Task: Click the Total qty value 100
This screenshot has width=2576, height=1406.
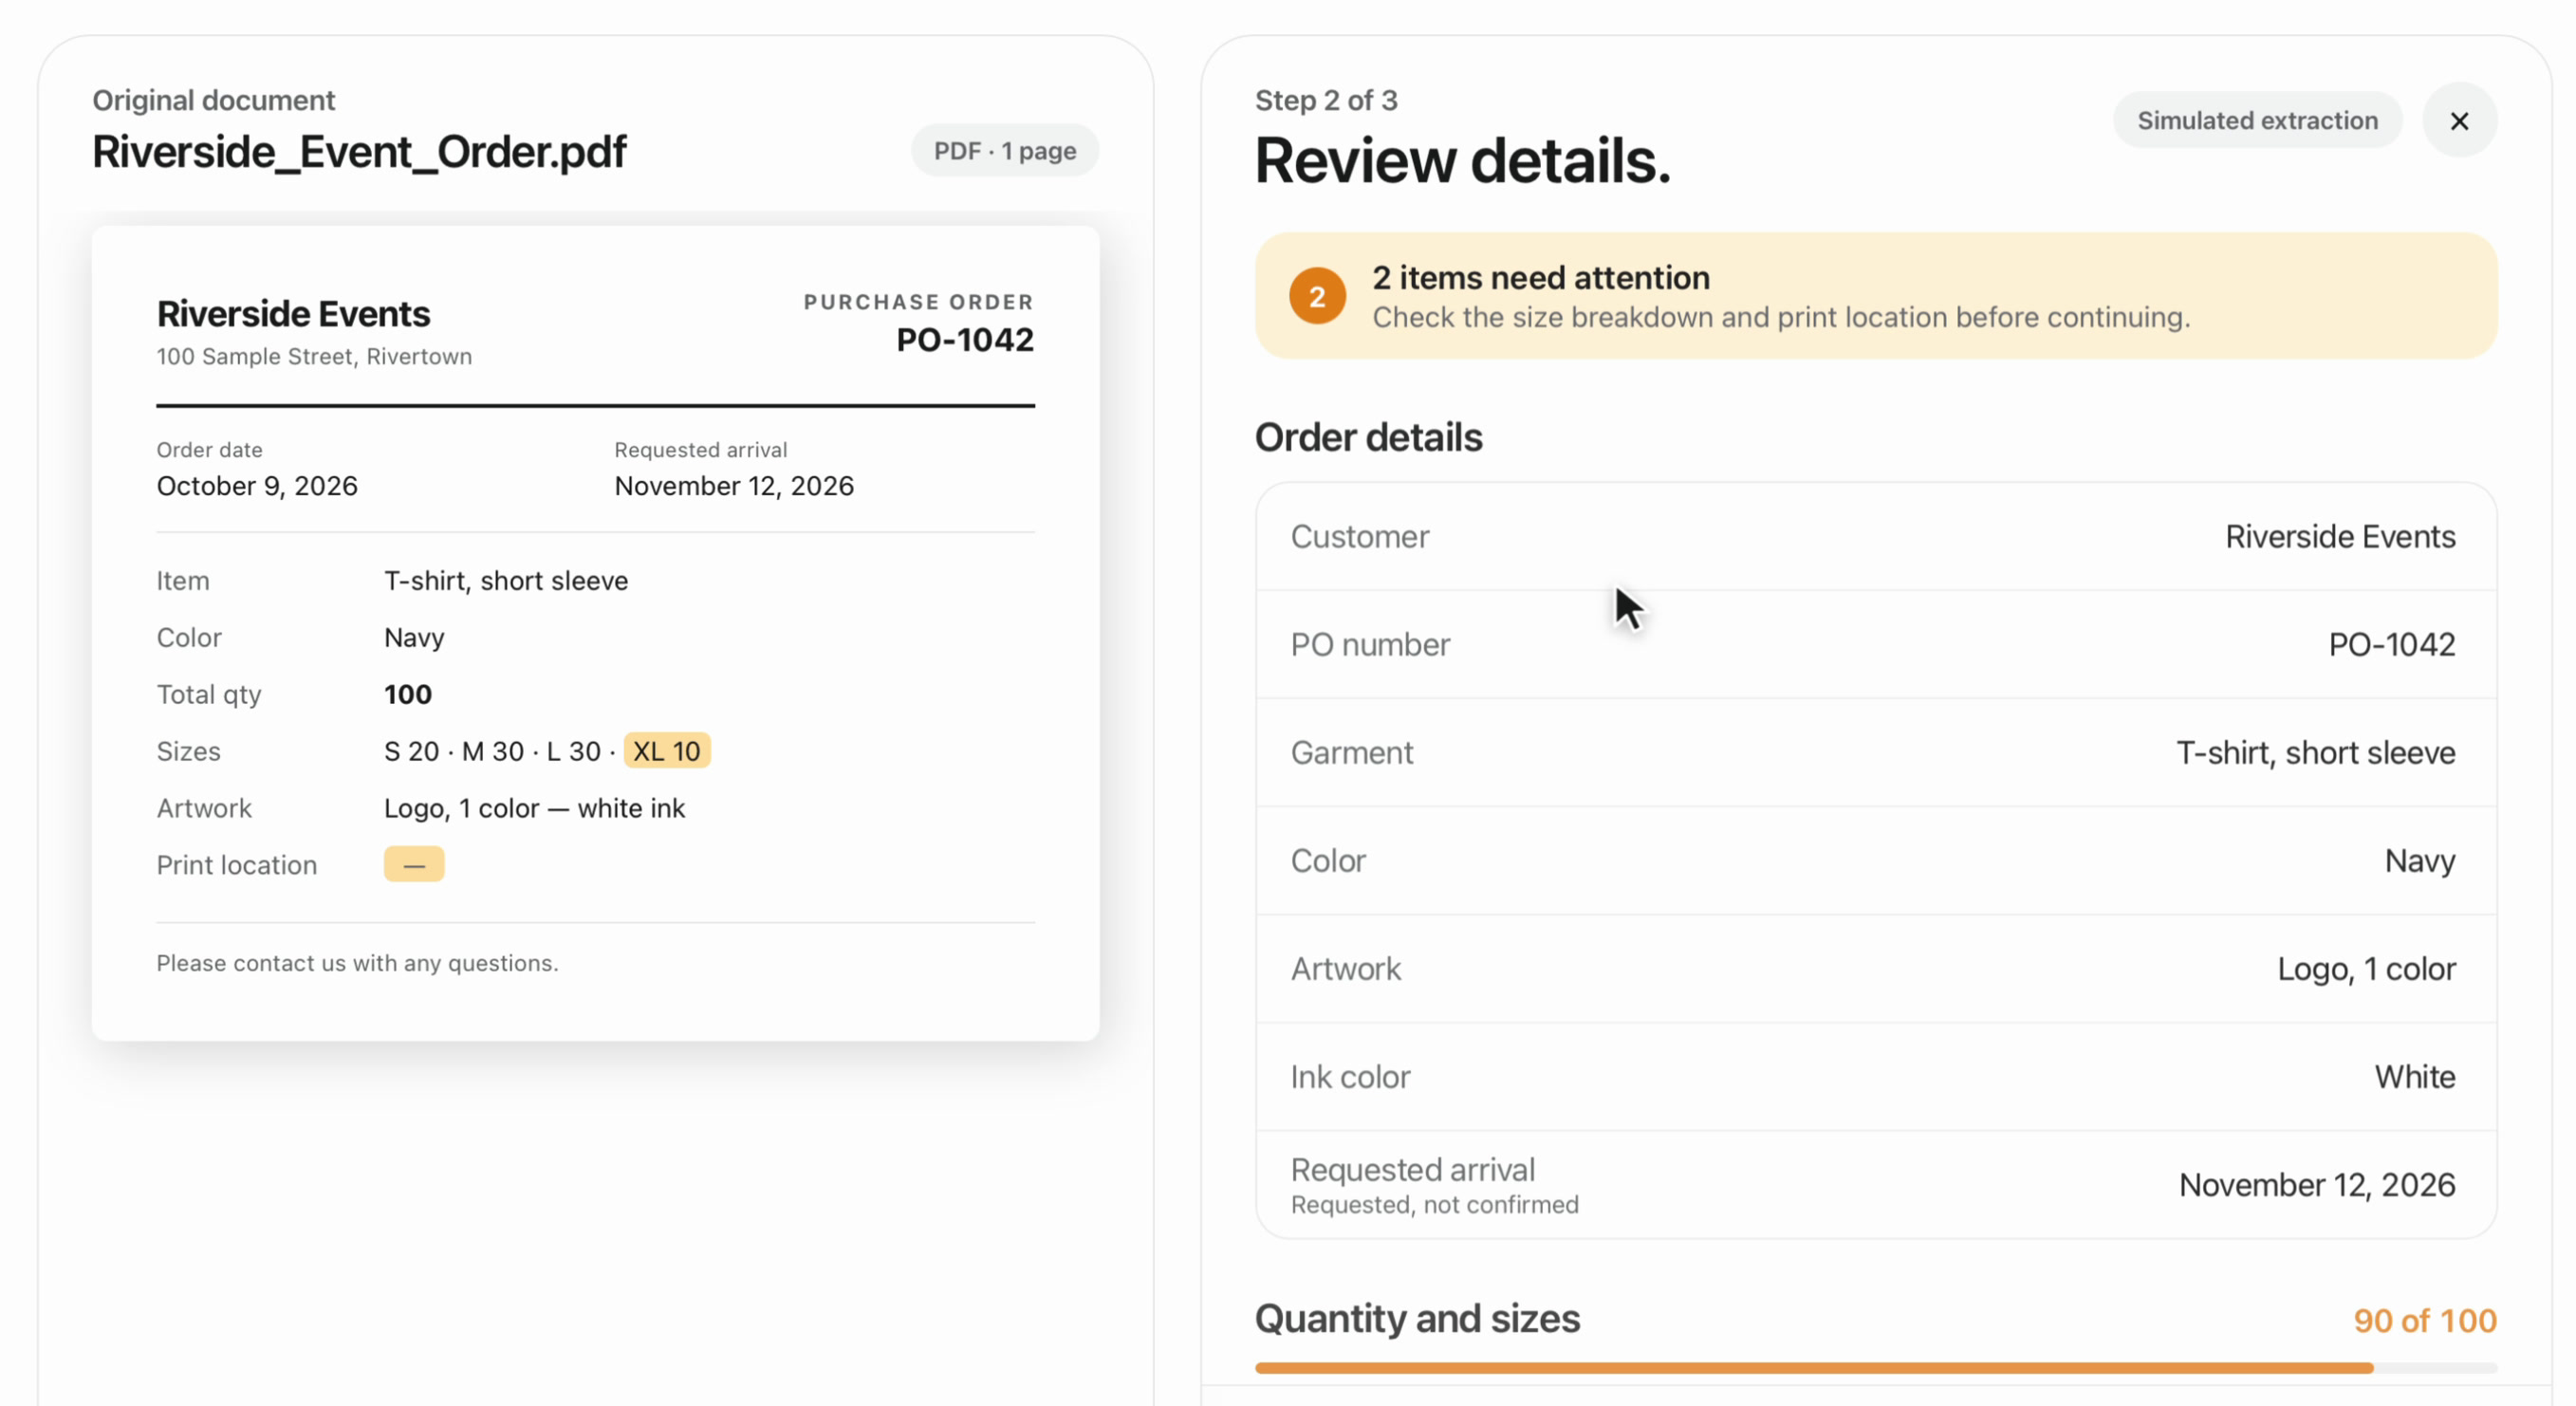Action: [408, 695]
